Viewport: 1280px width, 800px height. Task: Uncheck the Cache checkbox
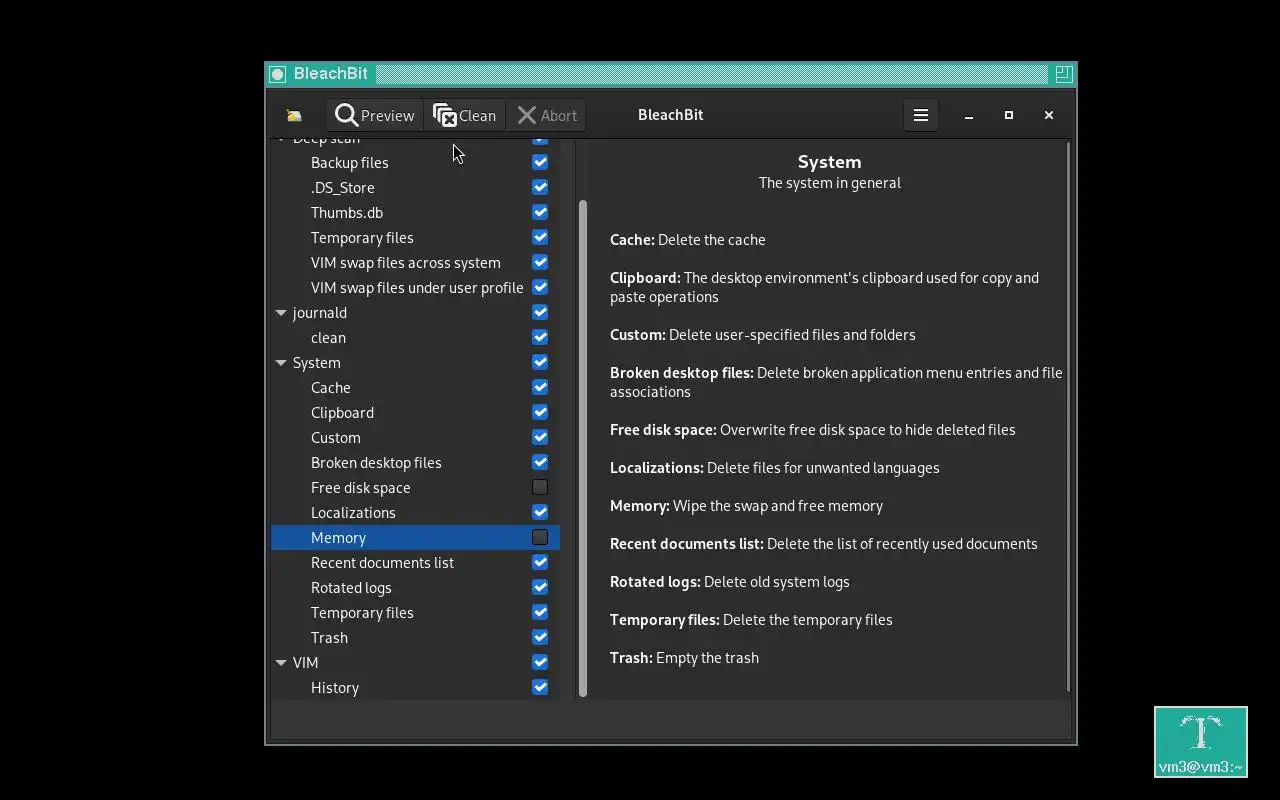[x=540, y=387]
